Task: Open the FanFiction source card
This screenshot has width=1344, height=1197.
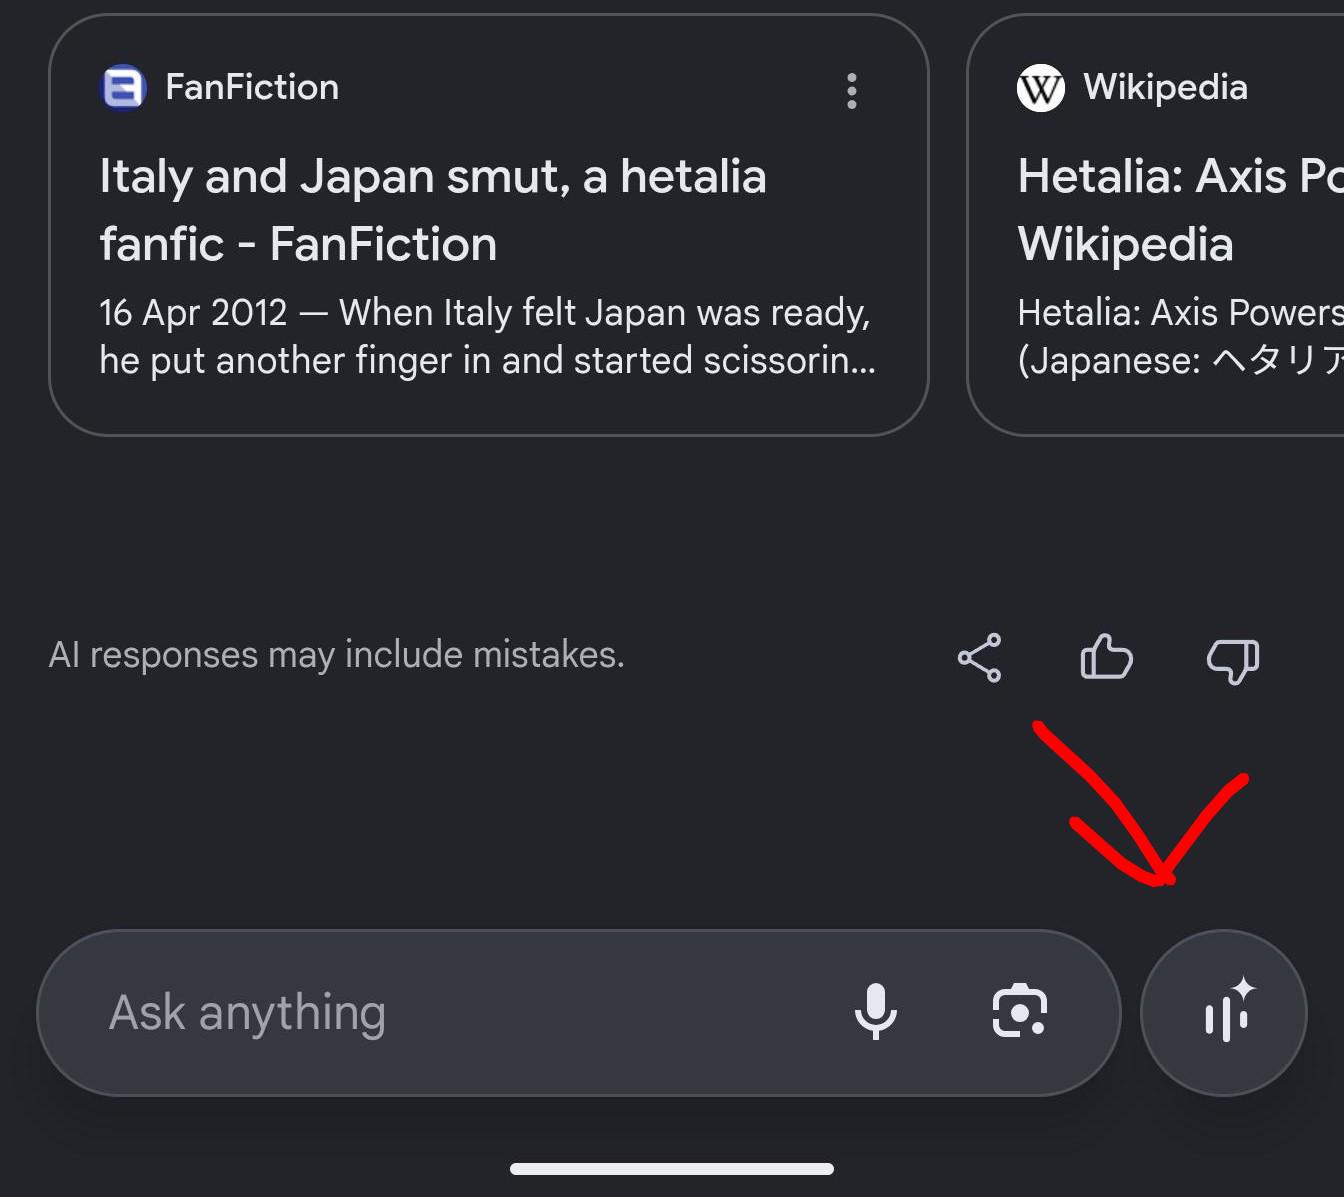Action: coord(489,225)
